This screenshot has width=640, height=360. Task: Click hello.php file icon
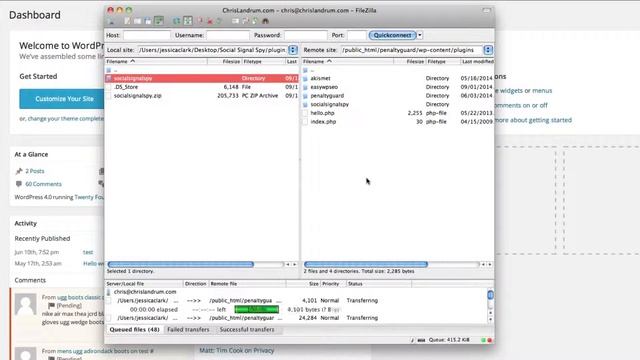(305, 113)
